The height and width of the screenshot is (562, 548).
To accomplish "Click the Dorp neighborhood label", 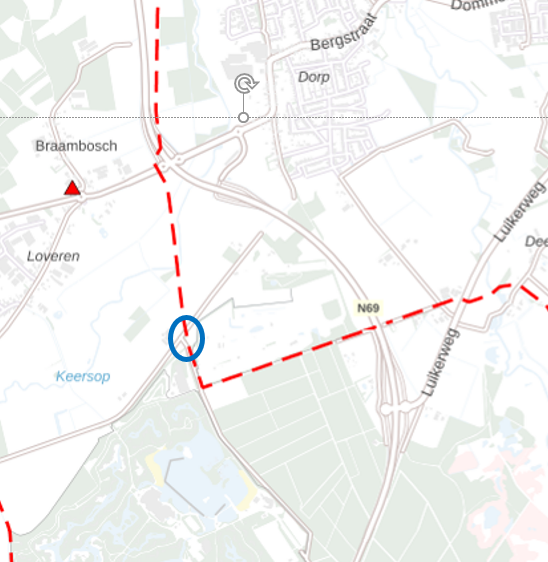I will coord(314,77).
